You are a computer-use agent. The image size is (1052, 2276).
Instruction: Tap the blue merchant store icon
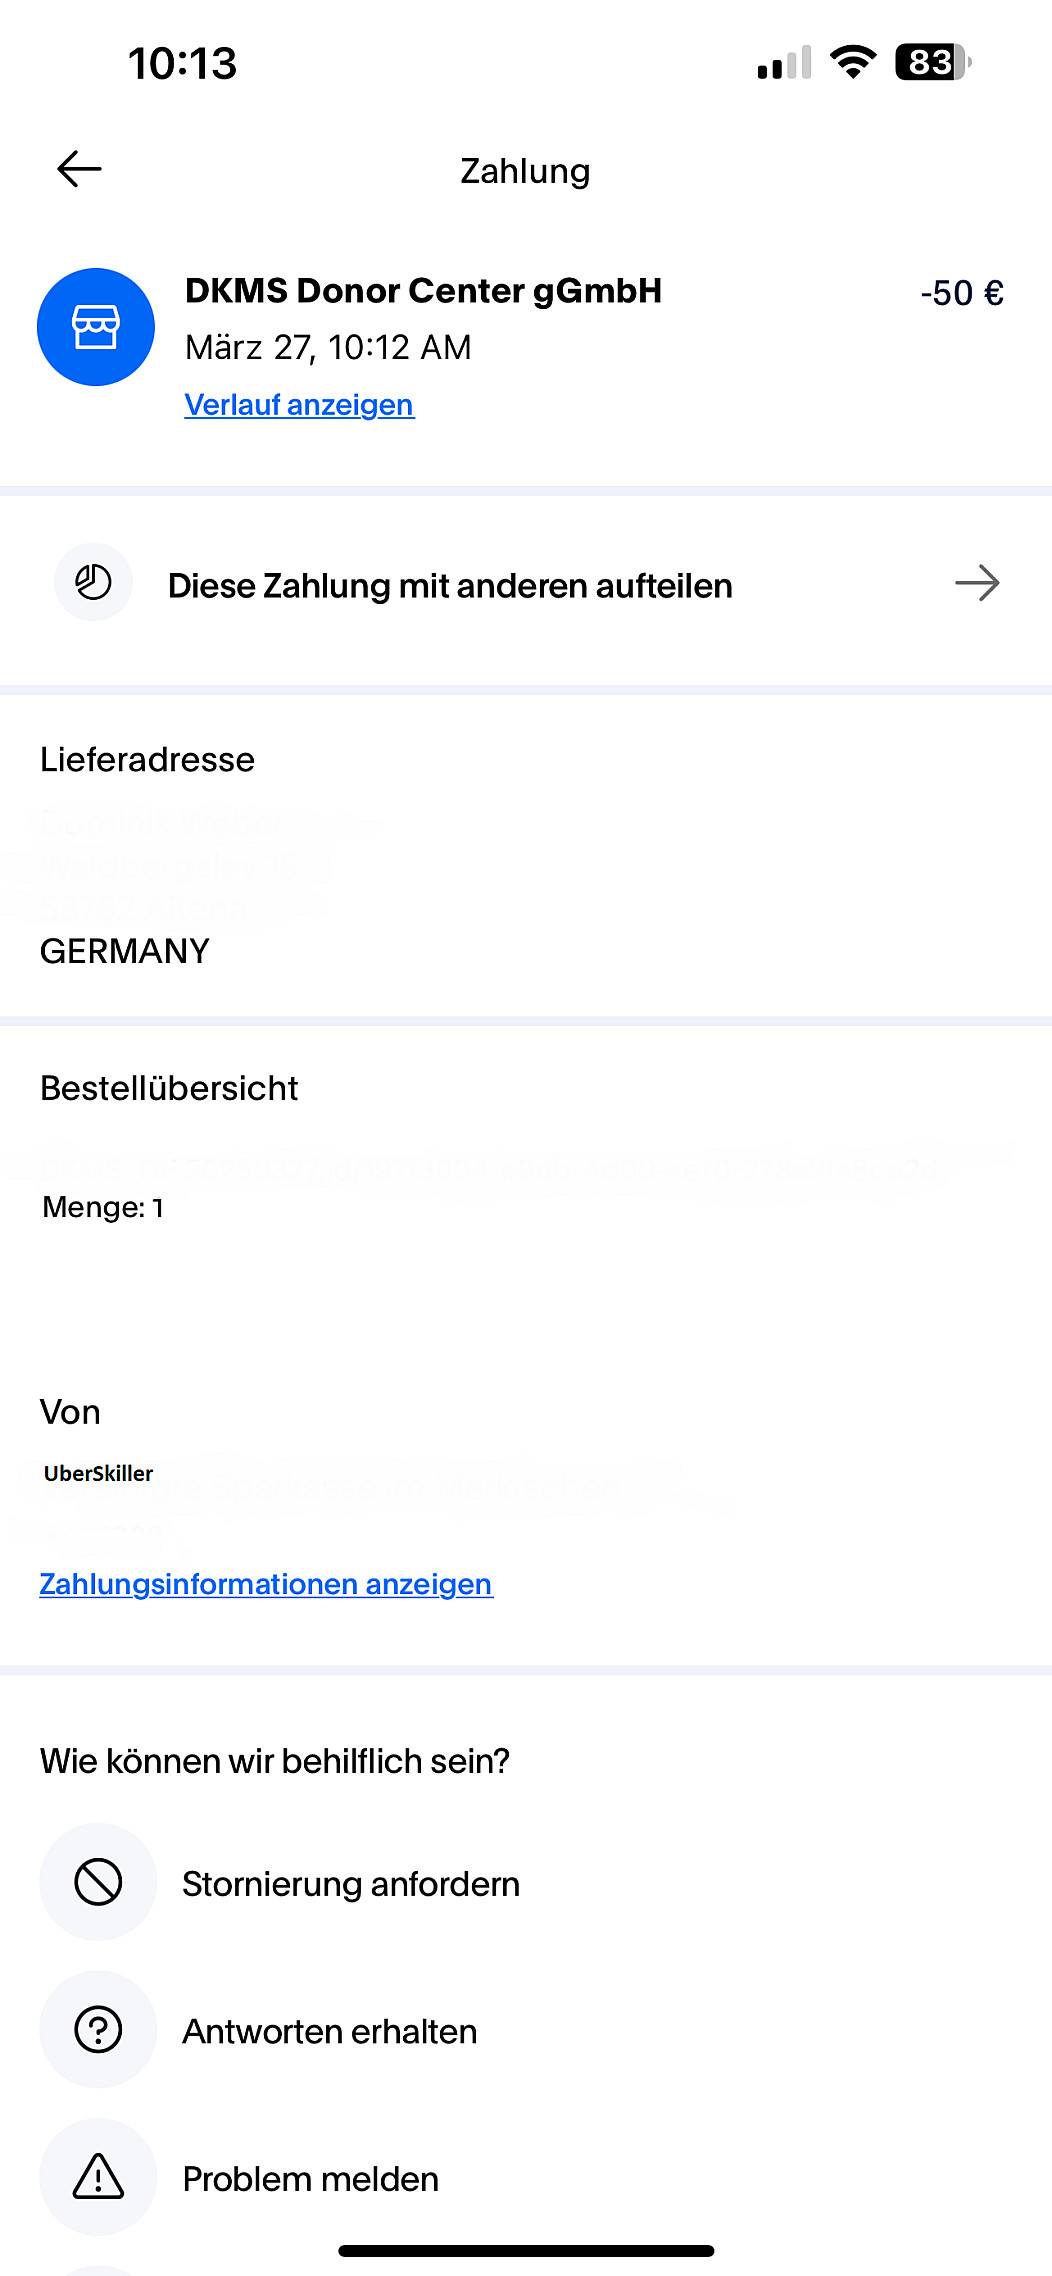96,327
